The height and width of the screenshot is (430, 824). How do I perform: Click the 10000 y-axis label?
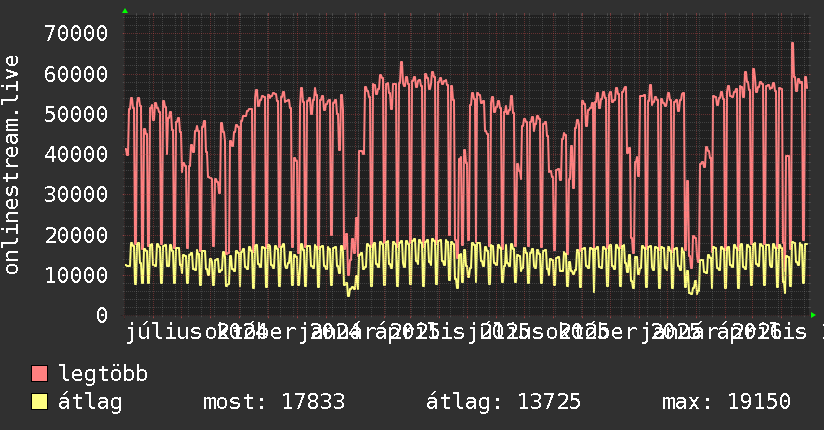coord(76,275)
